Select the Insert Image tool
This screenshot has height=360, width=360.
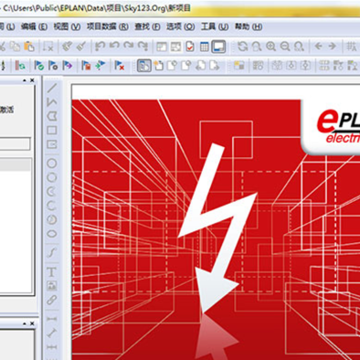(x=52, y=286)
